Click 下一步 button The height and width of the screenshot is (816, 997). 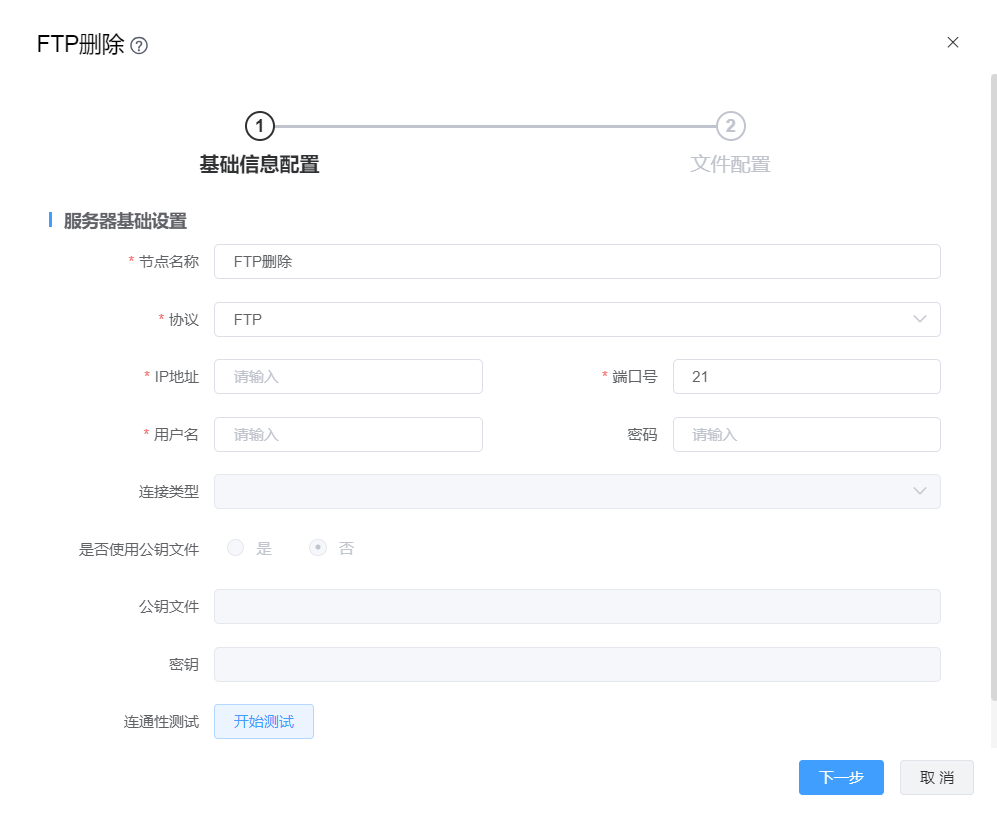point(840,777)
